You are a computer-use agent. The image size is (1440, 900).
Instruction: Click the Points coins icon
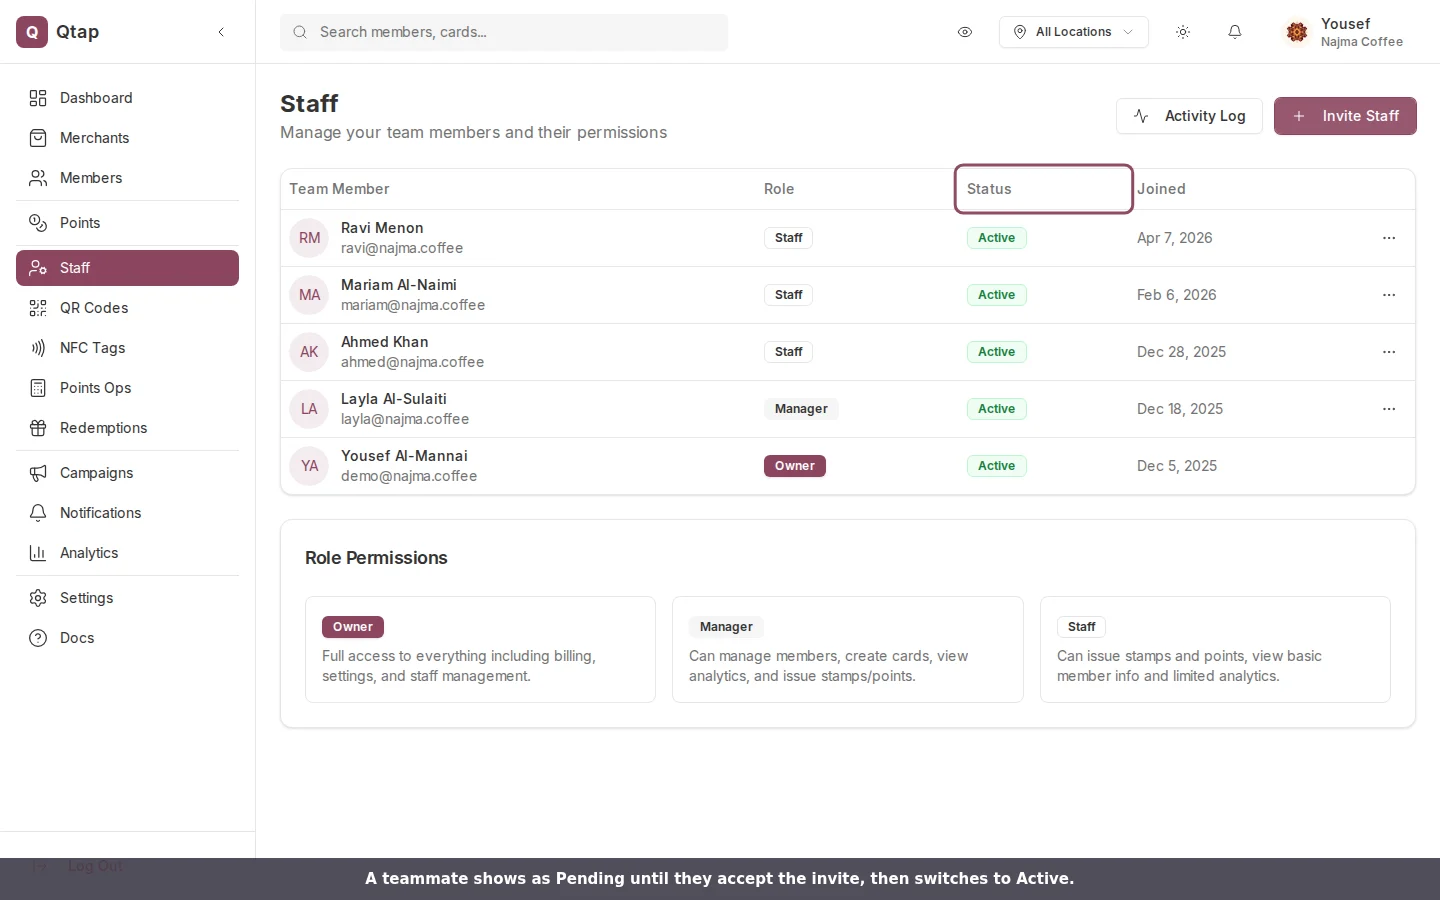click(x=38, y=223)
